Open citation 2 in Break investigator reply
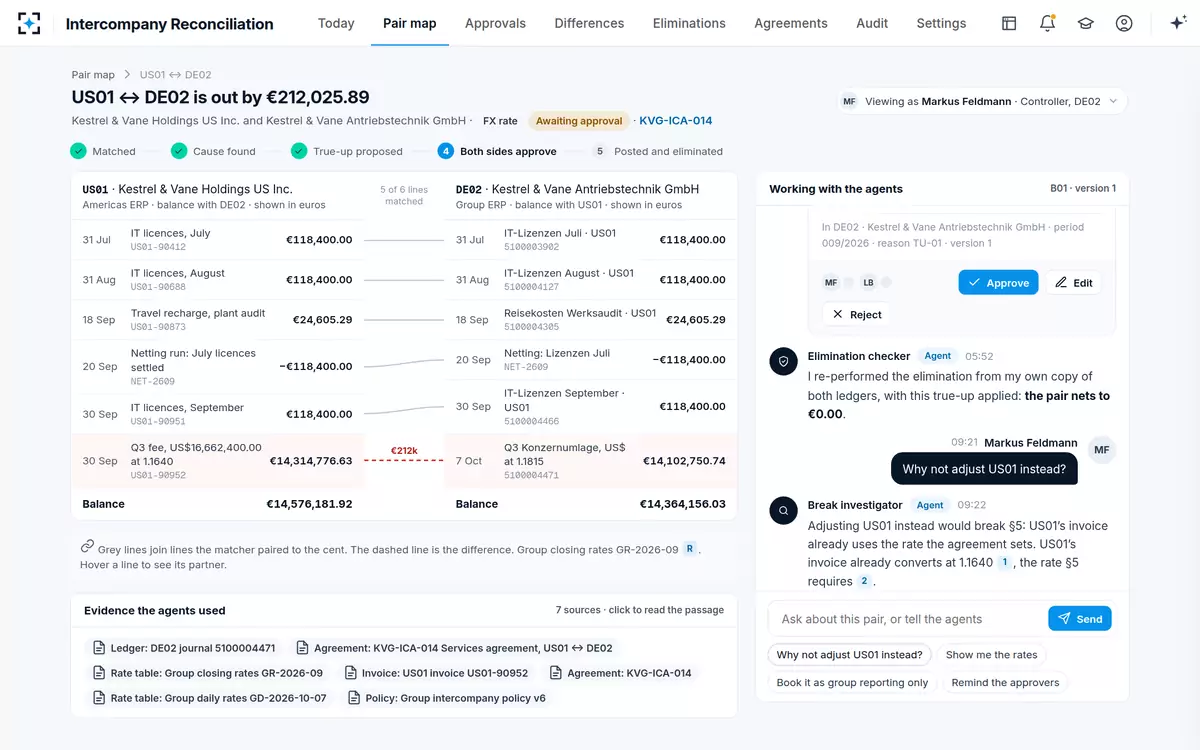The image size is (1200, 750). coord(864,582)
